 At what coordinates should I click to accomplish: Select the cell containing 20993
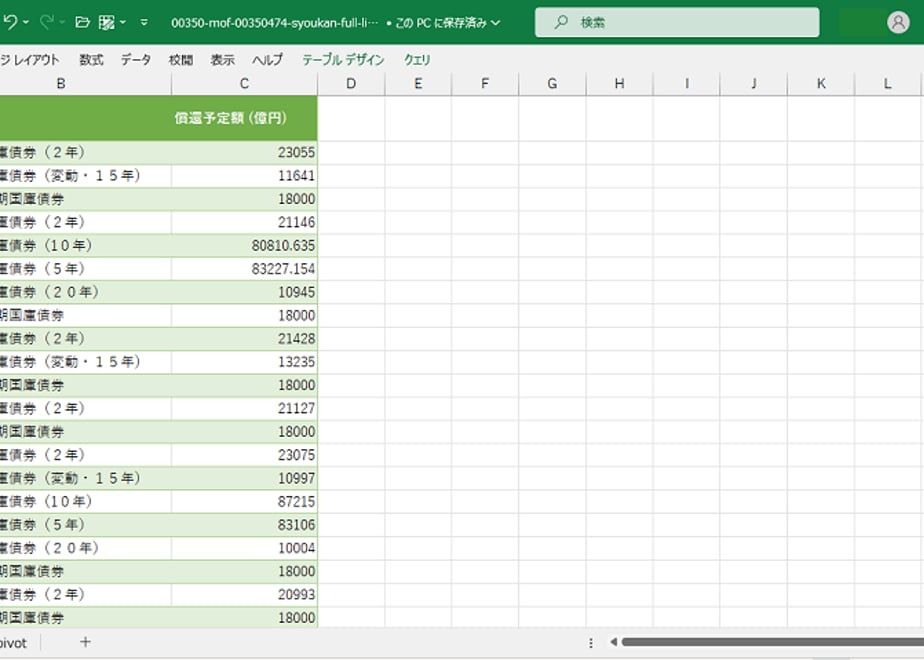tap(245, 595)
